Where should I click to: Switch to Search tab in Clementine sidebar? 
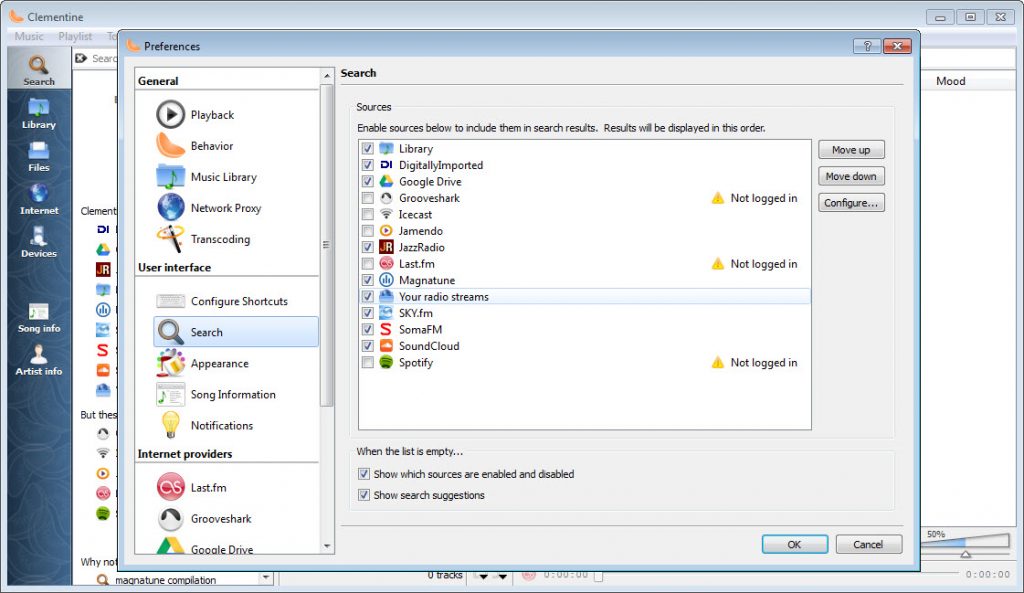pyautogui.click(x=39, y=70)
